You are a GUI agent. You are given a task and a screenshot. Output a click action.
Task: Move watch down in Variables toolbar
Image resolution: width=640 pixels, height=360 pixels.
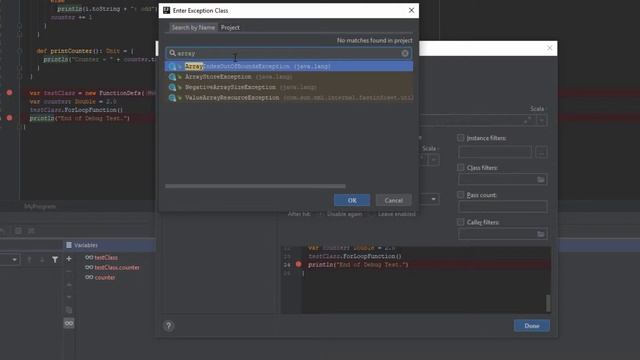[x=69, y=297]
